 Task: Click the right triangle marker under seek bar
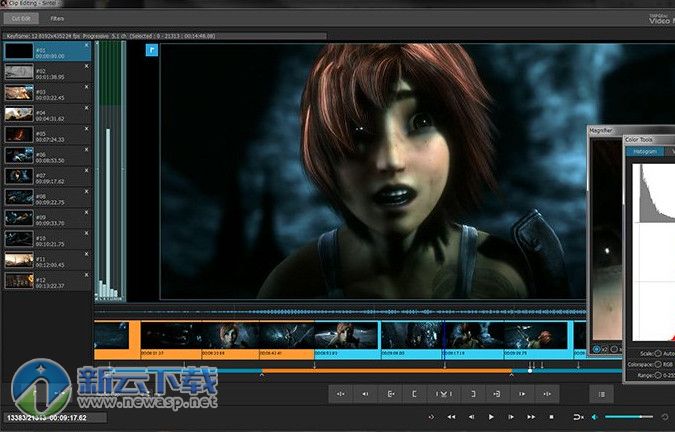coord(511,375)
